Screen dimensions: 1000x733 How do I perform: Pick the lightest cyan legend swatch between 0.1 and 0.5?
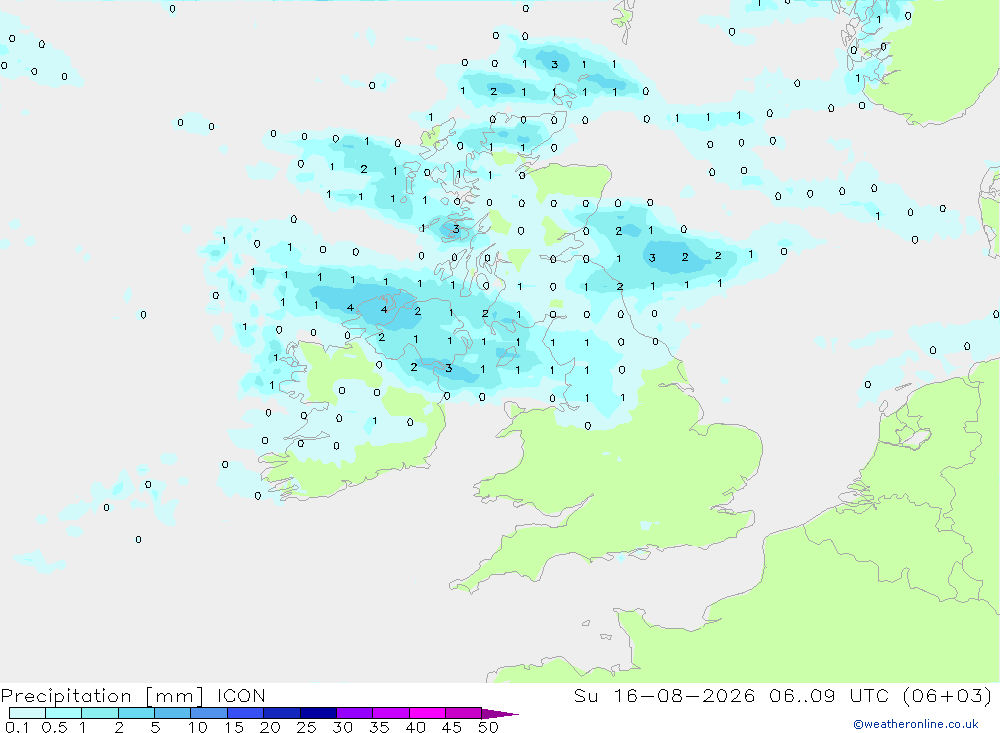pos(27,713)
